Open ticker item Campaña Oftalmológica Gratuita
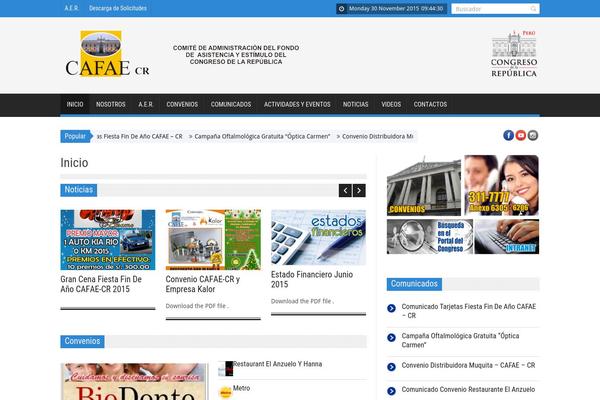This screenshot has height=400, width=600. tap(262, 136)
